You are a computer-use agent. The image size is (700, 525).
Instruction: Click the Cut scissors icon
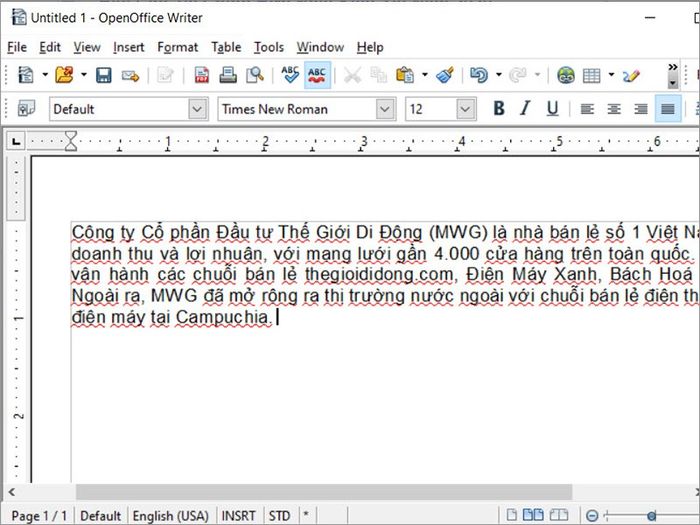click(352, 75)
